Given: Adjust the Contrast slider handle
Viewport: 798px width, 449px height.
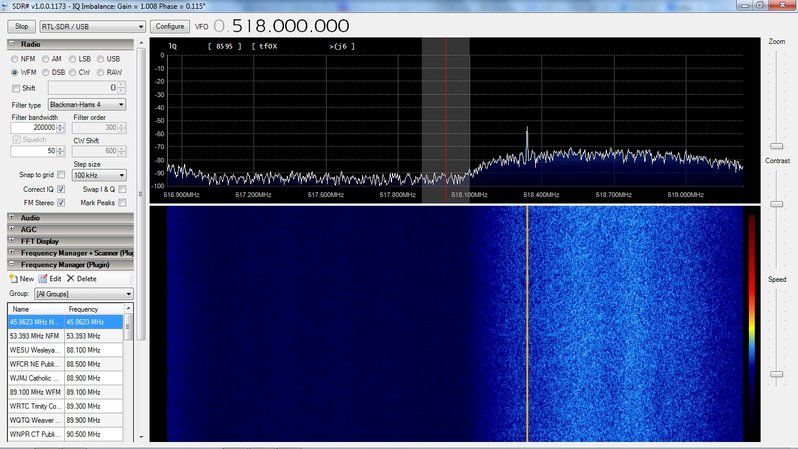Looking at the screenshot, I should tap(777, 204).
